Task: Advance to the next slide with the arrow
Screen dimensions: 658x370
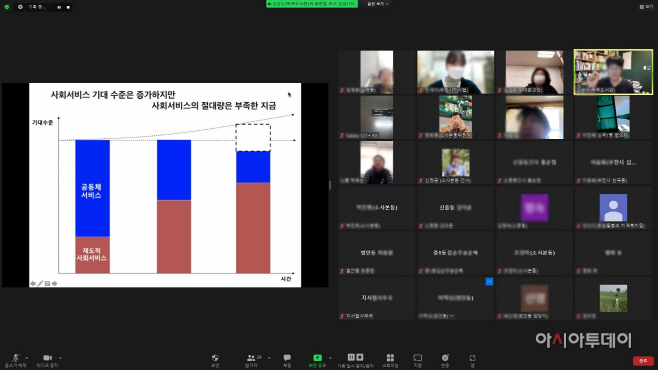Action: [x=55, y=284]
